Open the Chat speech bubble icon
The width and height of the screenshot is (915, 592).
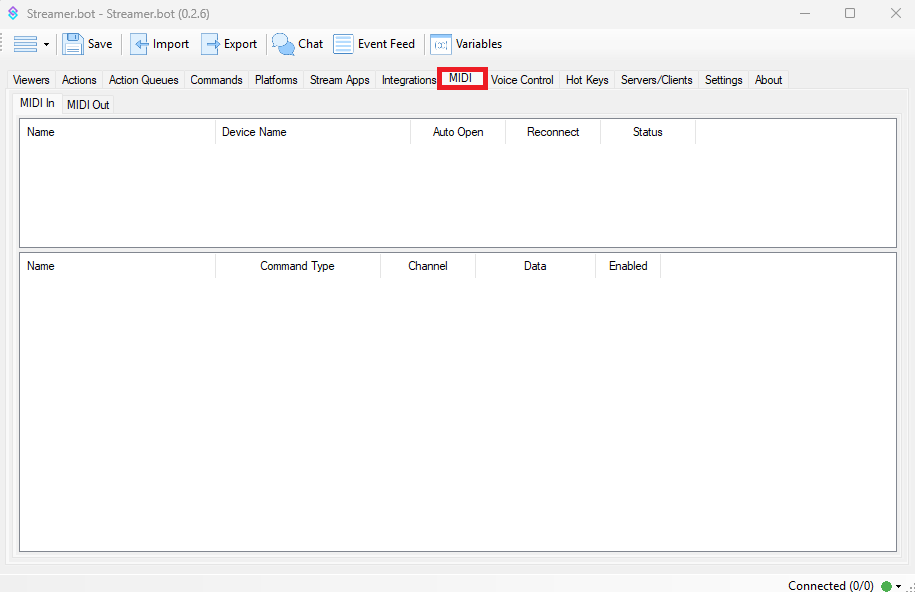click(x=284, y=44)
